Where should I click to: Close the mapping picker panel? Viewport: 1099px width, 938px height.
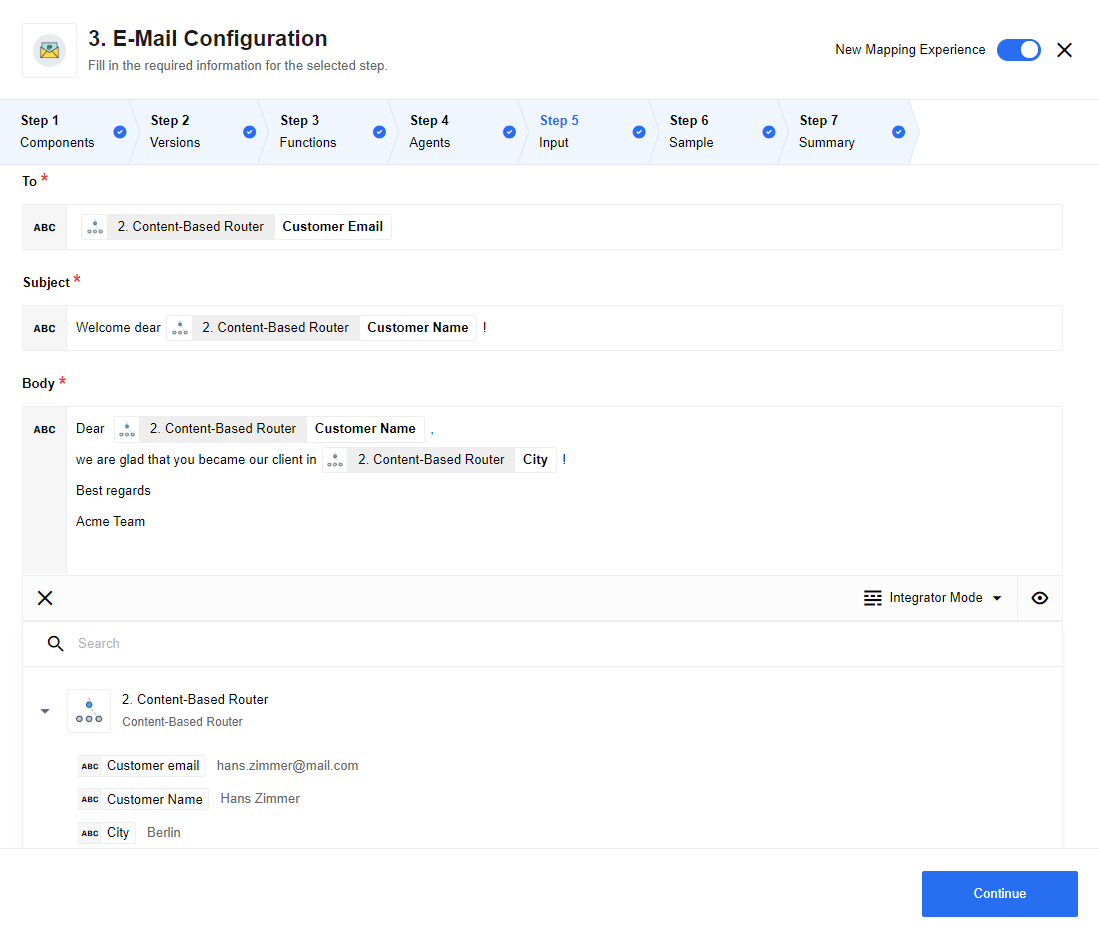coord(45,598)
